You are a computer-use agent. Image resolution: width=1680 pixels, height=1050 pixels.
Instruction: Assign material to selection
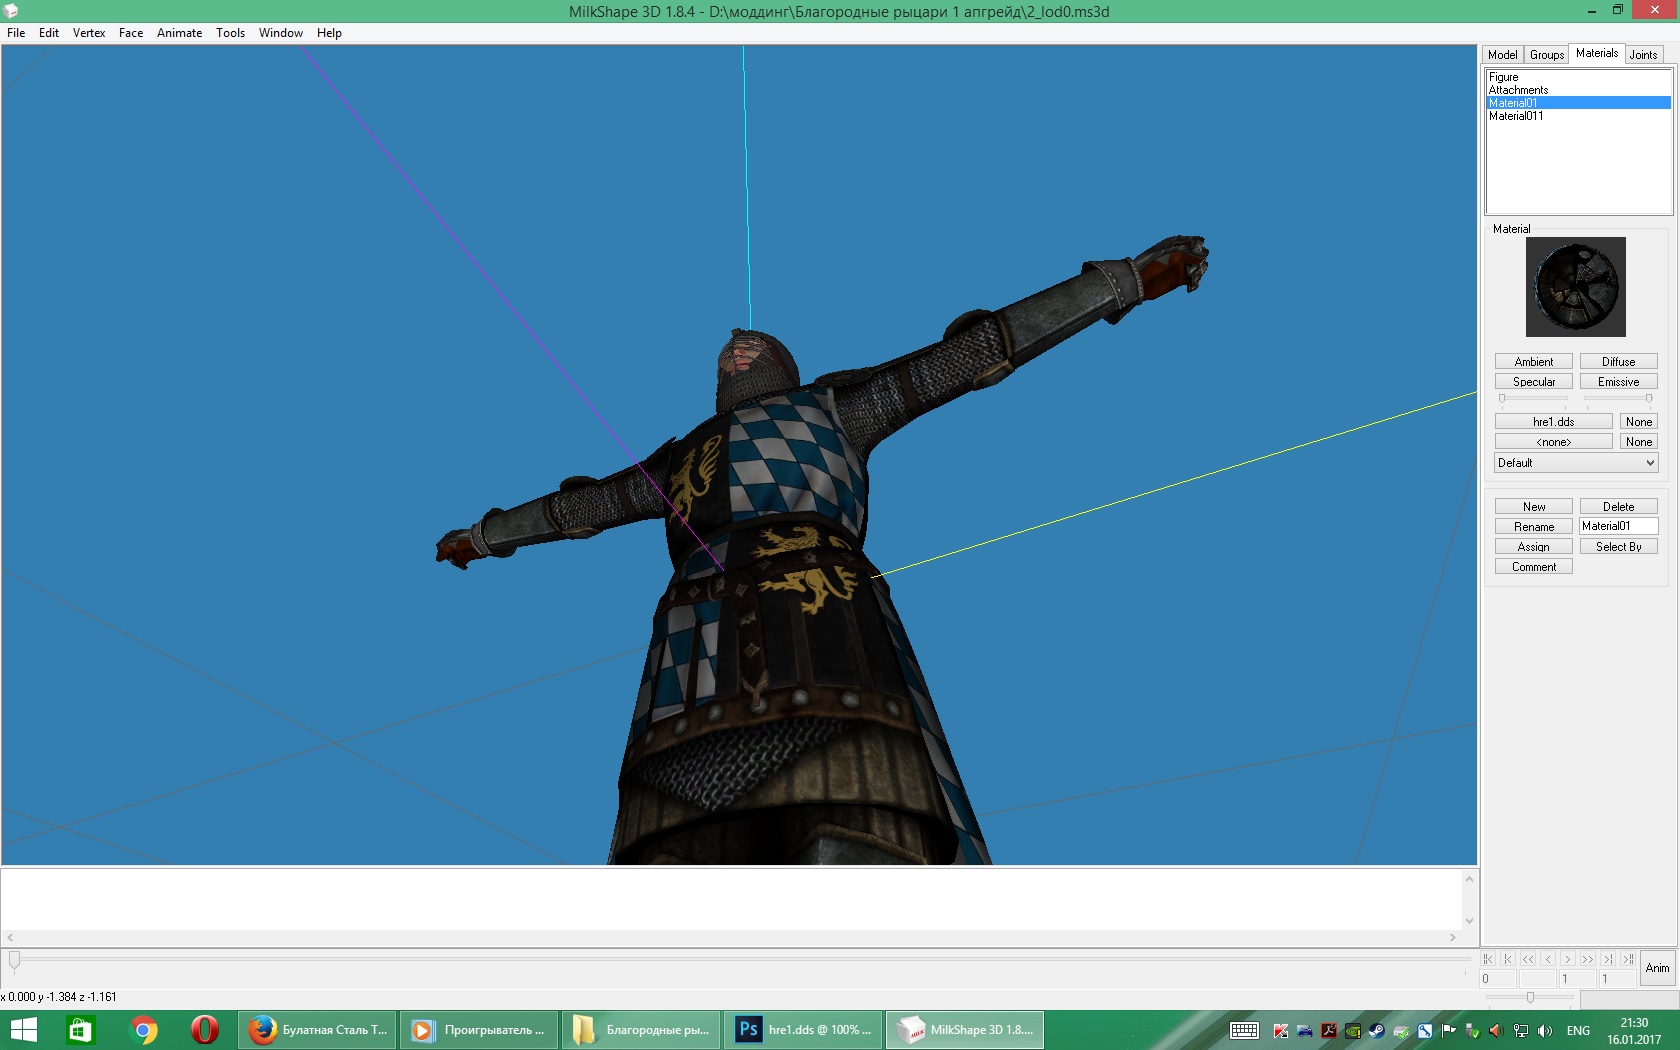[1534, 546]
